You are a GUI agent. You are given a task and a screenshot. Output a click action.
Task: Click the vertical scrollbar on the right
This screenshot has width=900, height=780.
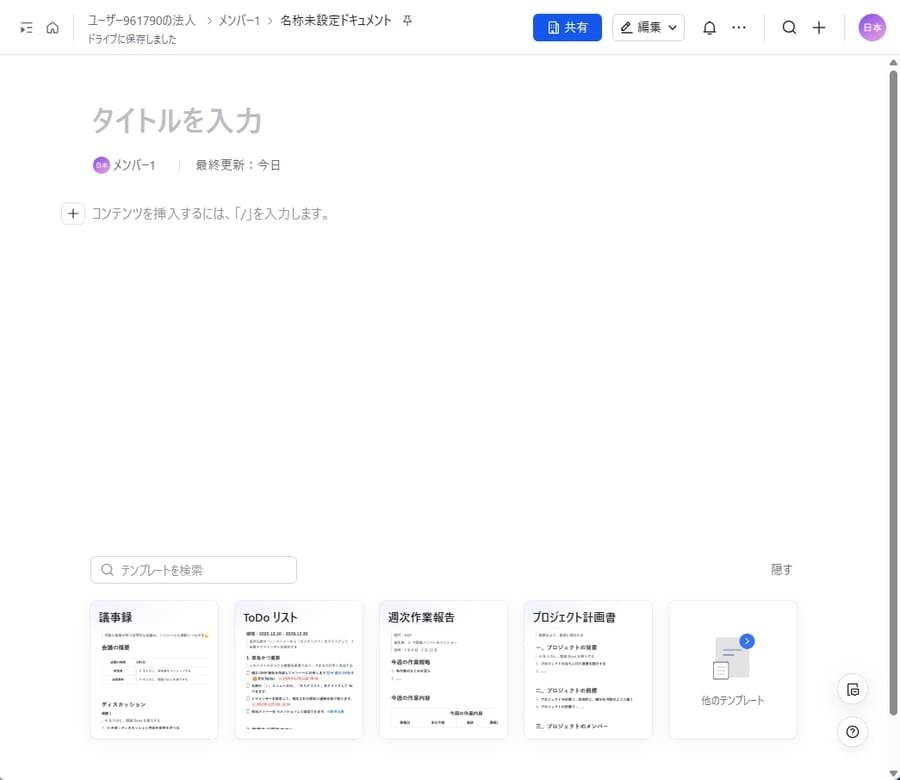[x=893, y=400]
